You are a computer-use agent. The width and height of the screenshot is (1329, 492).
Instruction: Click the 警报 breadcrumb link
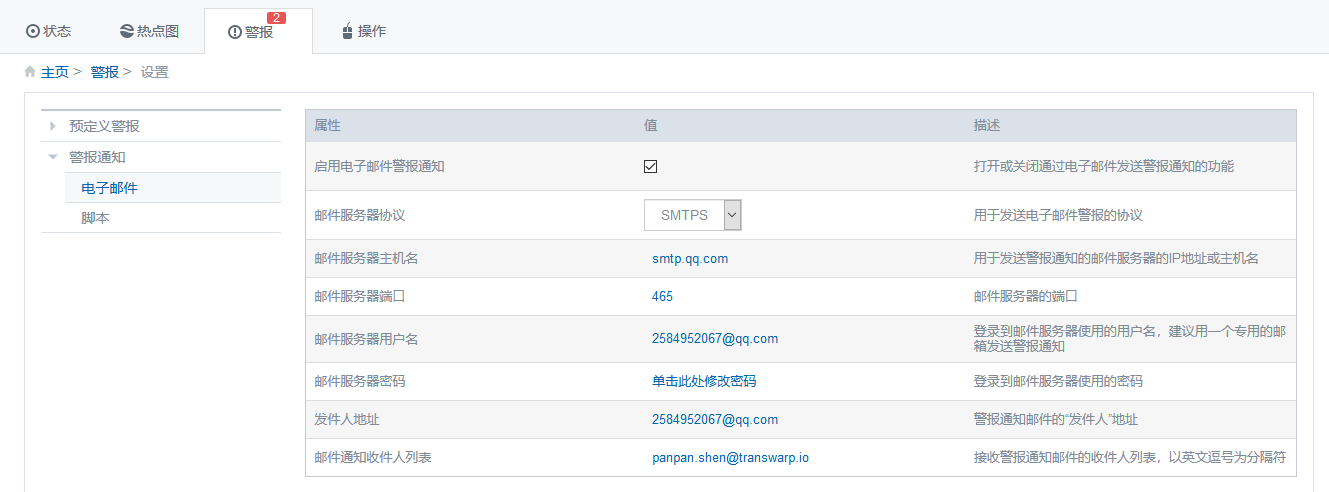[104, 72]
